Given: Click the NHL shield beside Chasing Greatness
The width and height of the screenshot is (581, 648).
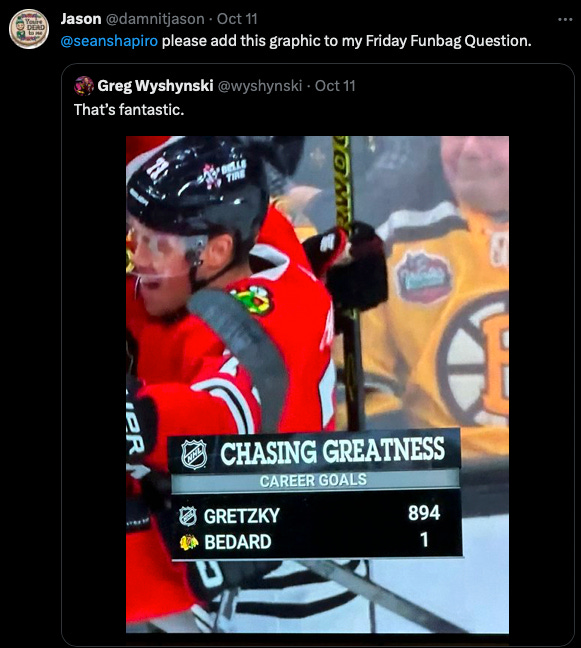Looking at the screenshot, I should click(x=194, y=454).
